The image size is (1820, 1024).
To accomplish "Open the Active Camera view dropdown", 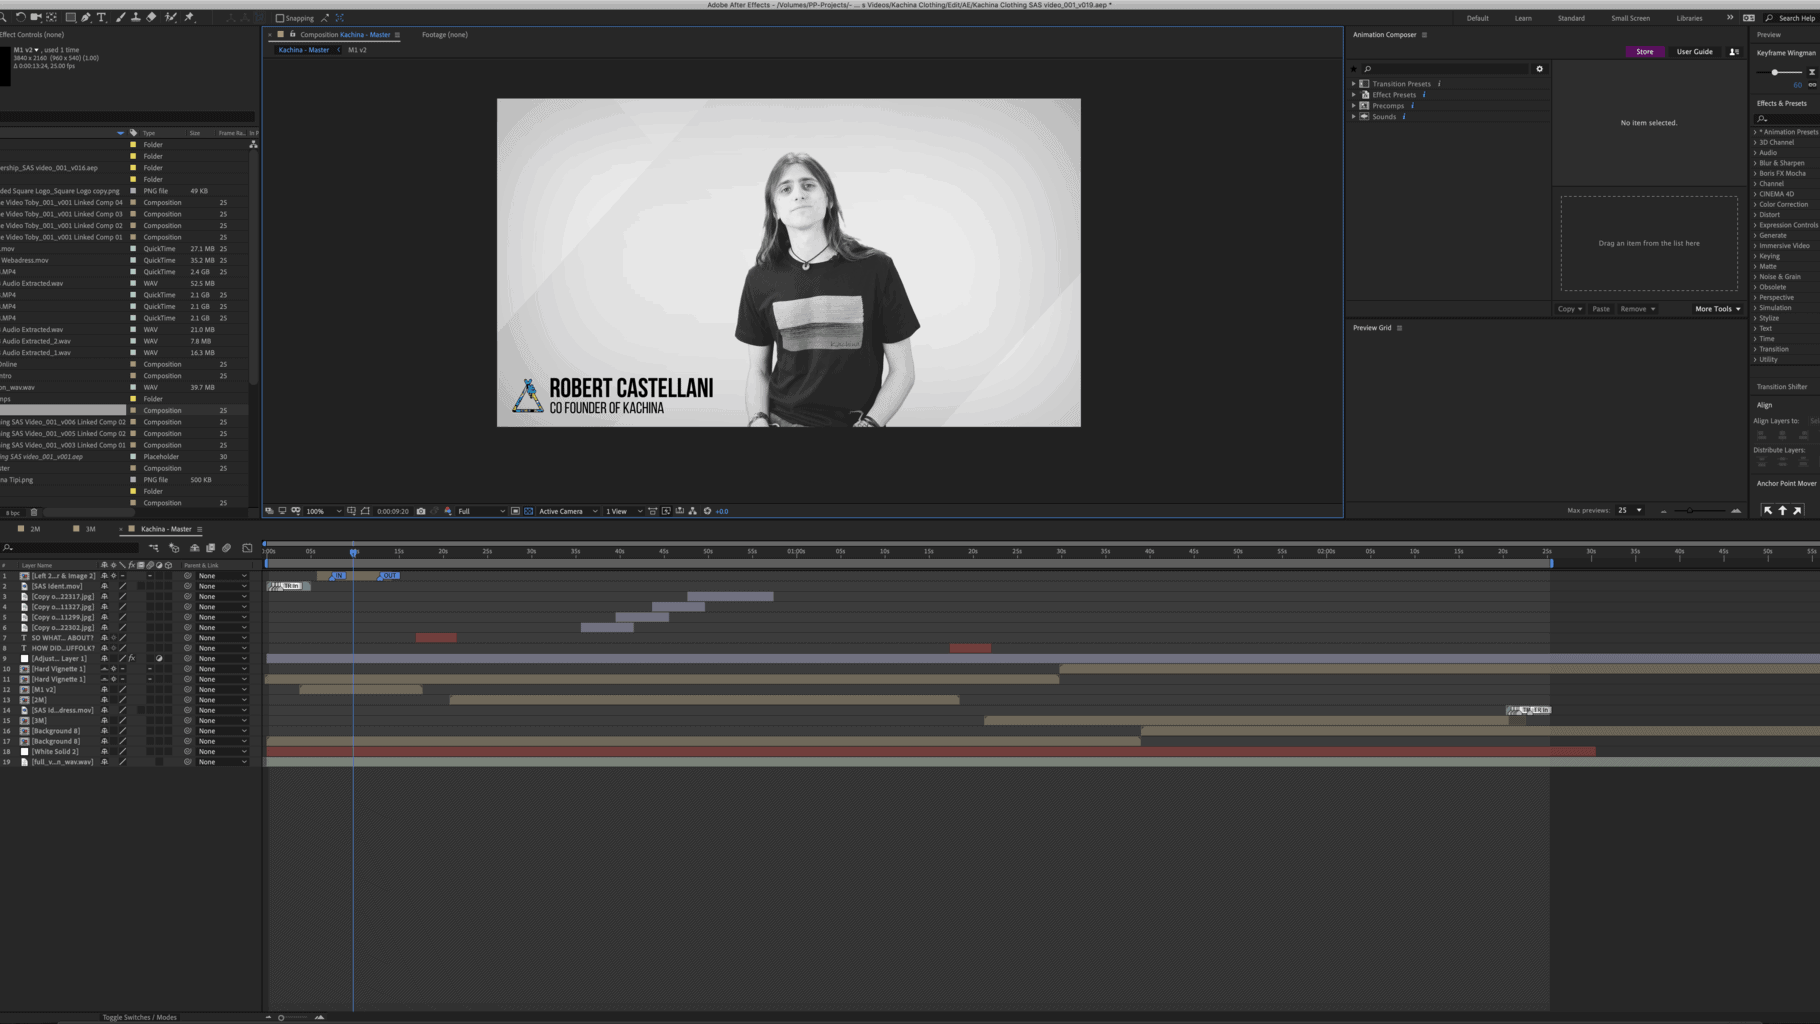I will [567, 511].
